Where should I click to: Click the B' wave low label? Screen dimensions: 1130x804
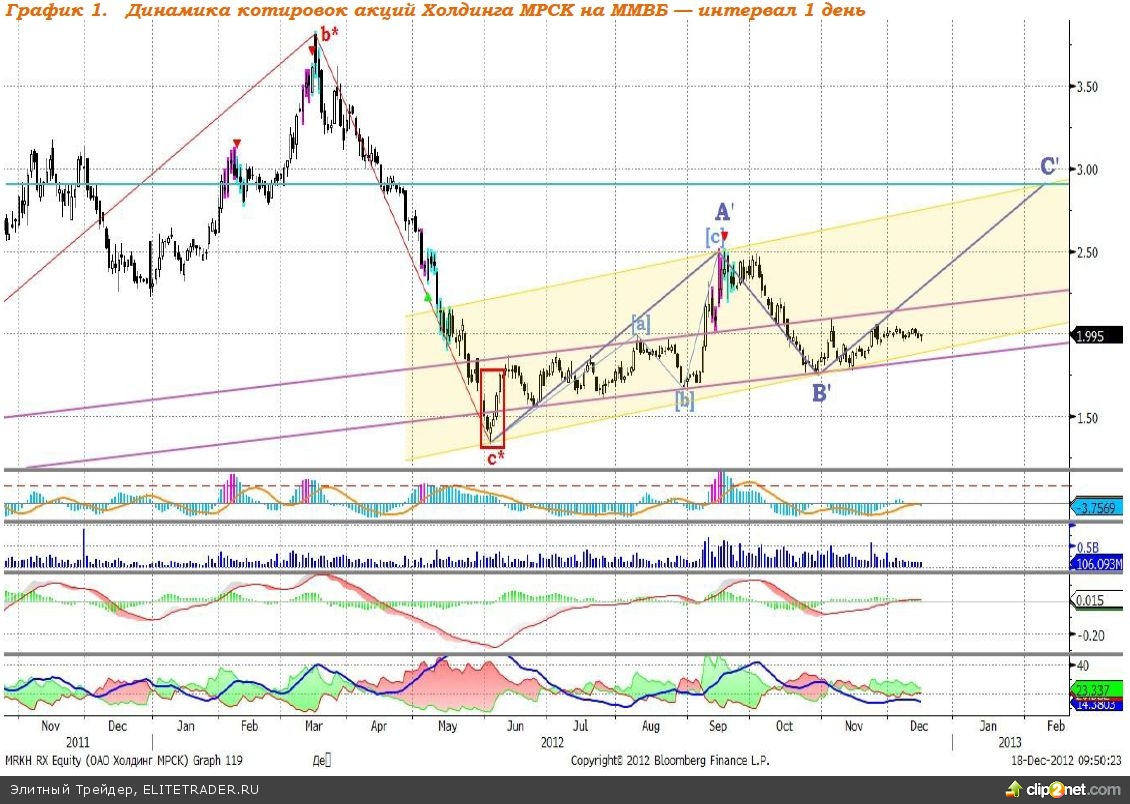(x=821, y=394)
